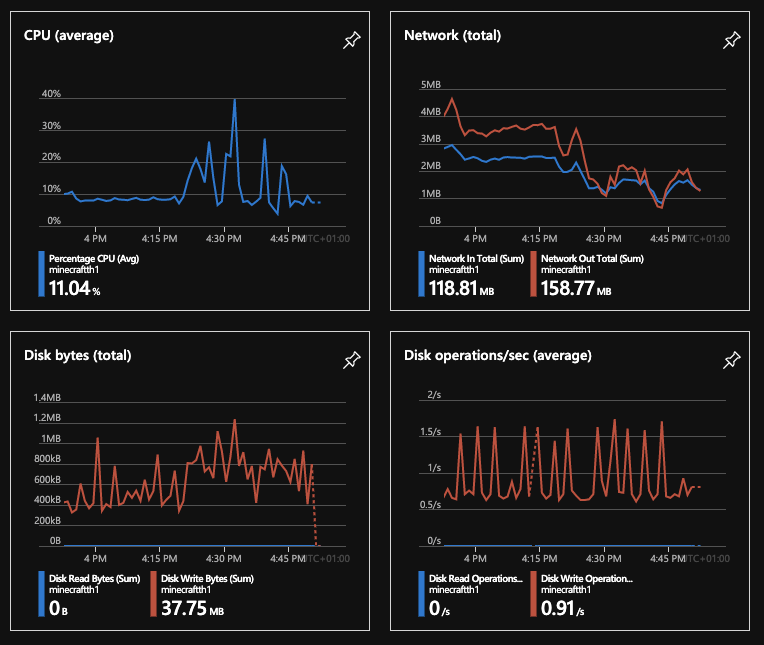
Task: Pin the CPU (average) chart
Action: (352, 40)
